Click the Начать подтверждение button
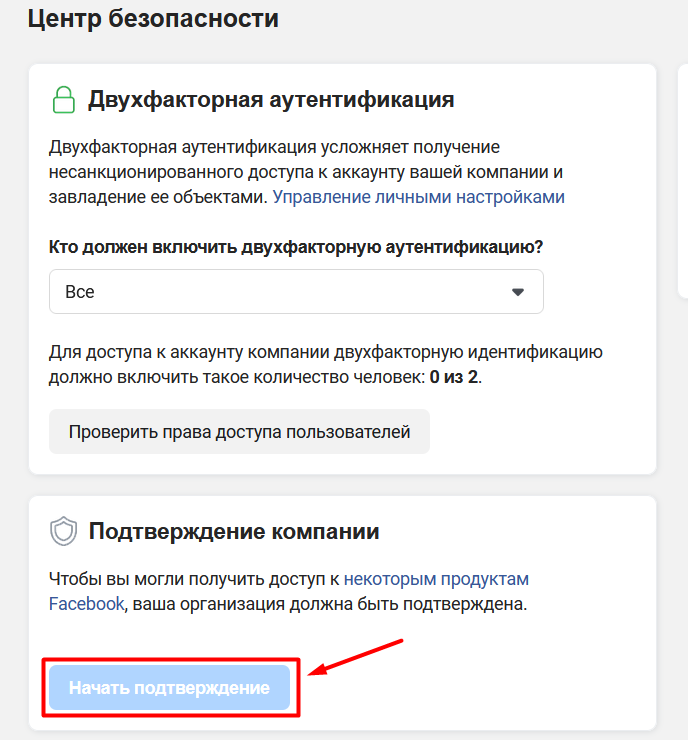The height and width of the screenshot is (740, 688). pyautogui.click(x=169, y=688)
